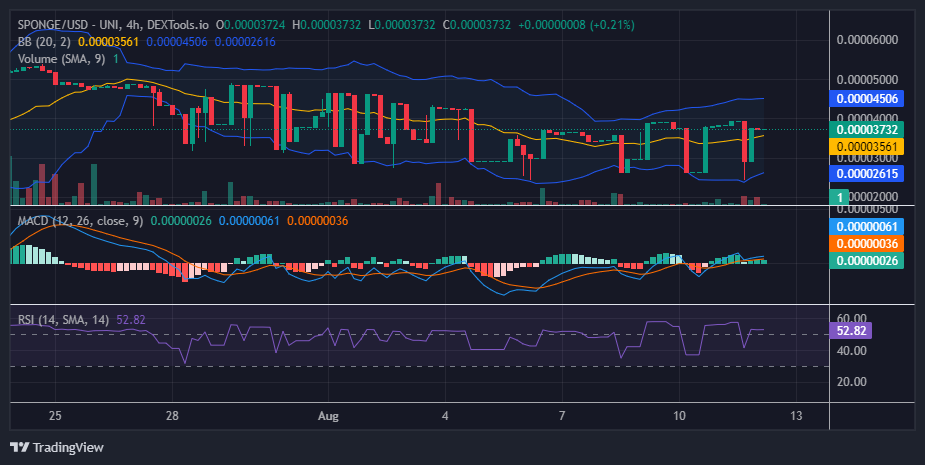Click the high price H0.00003732 value
Image resolution: width=925 pixels, height=465 pixels.
click(x=326, y=25)
